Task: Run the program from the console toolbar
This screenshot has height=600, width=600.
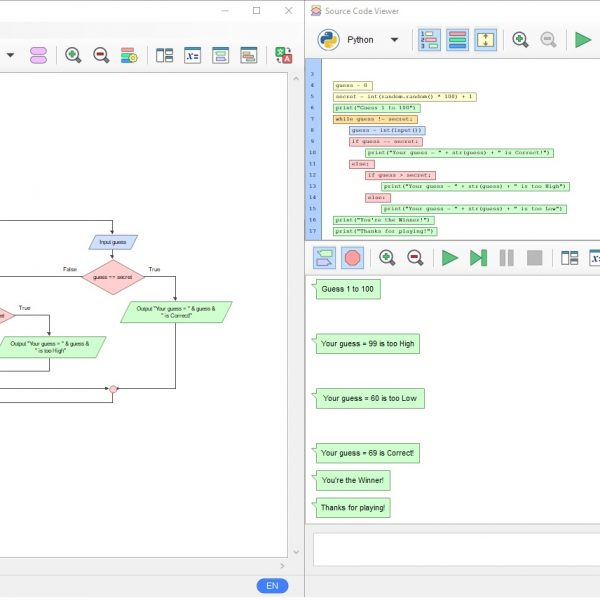Action: (x=450, y=258)
